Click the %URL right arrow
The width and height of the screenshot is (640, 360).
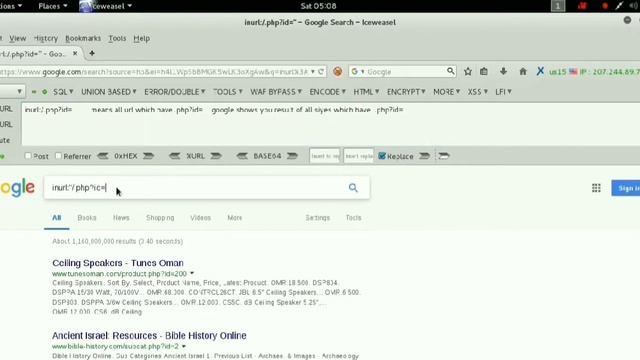(216, 156)
